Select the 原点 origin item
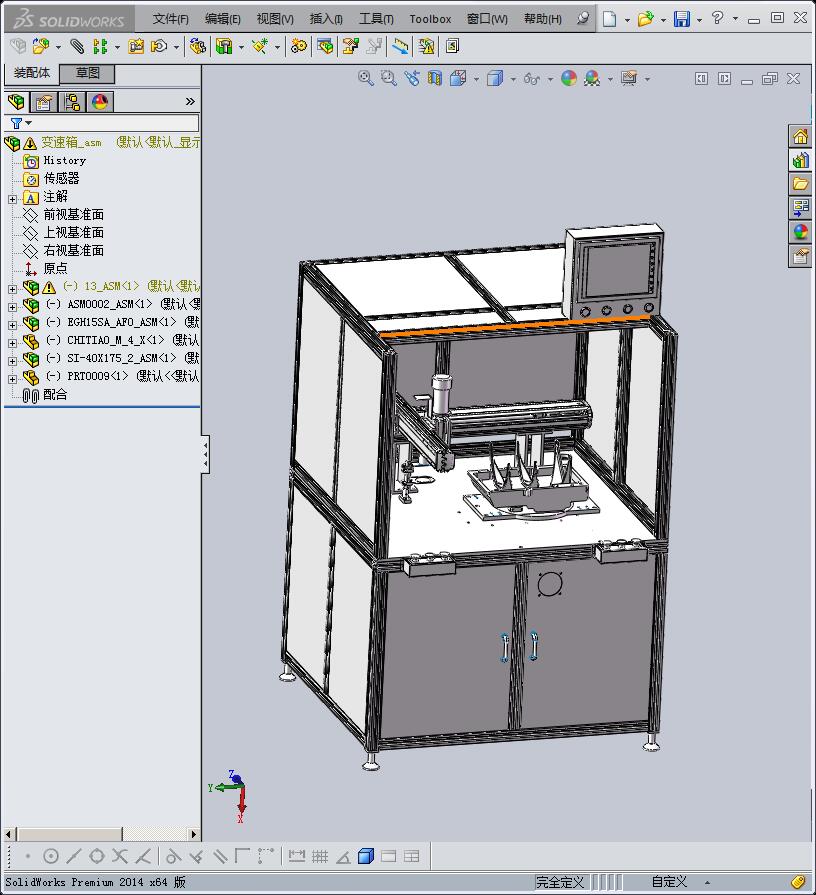Image resolution: width=816 pixels, height=895 pixels. (55, 268)
